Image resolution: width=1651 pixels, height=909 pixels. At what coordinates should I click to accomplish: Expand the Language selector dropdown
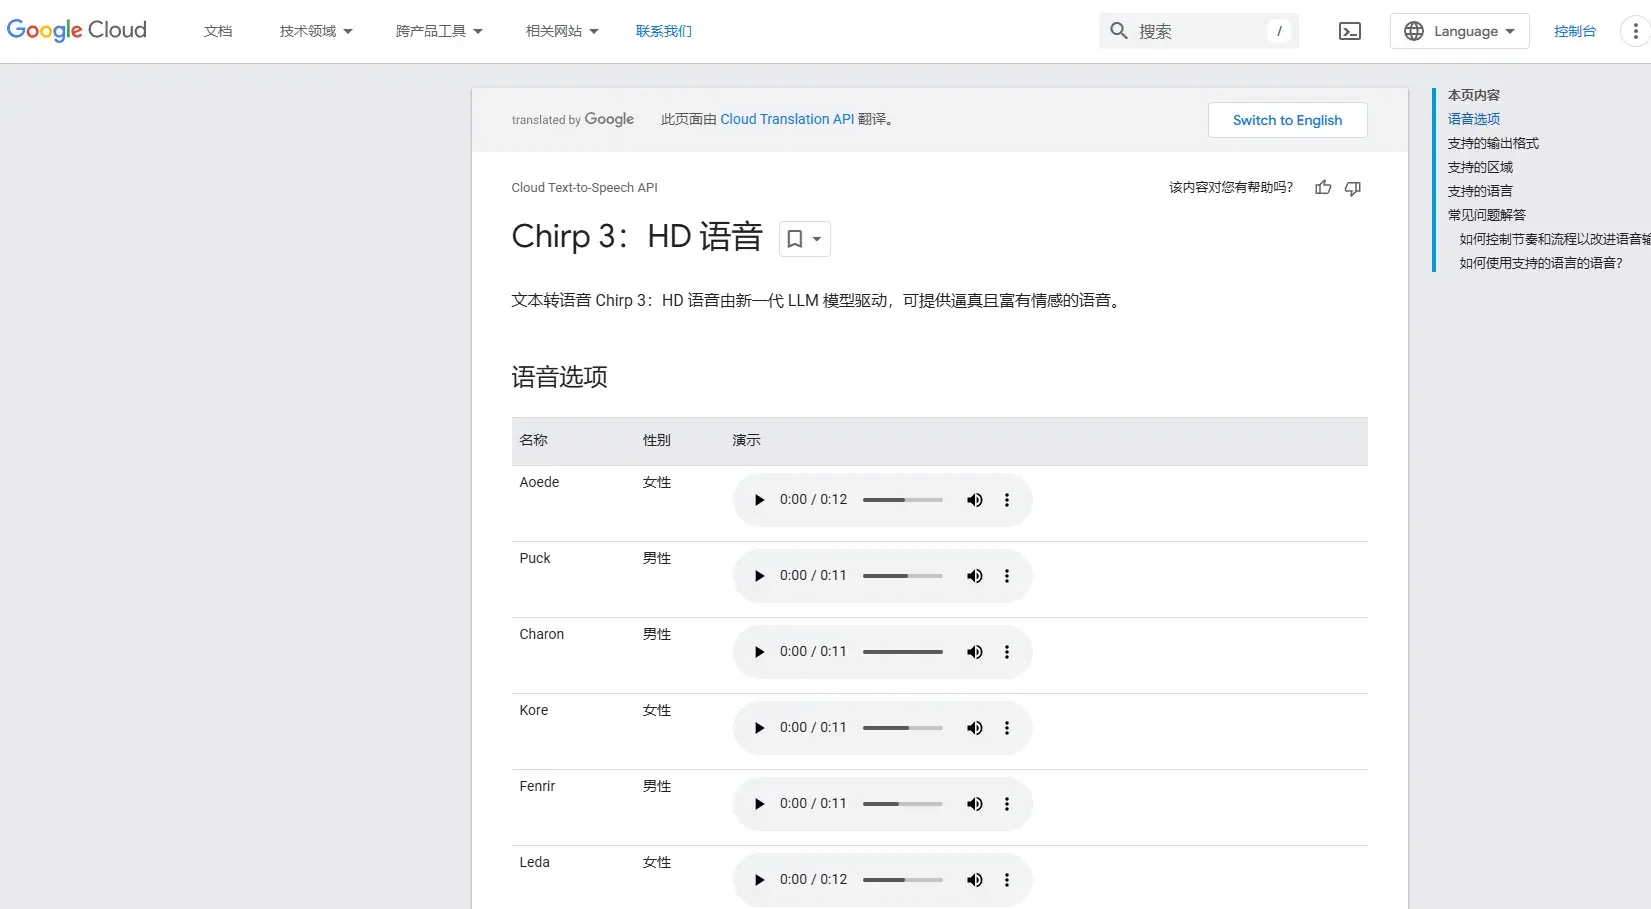pyautogui.click(x=1459, y=31)
